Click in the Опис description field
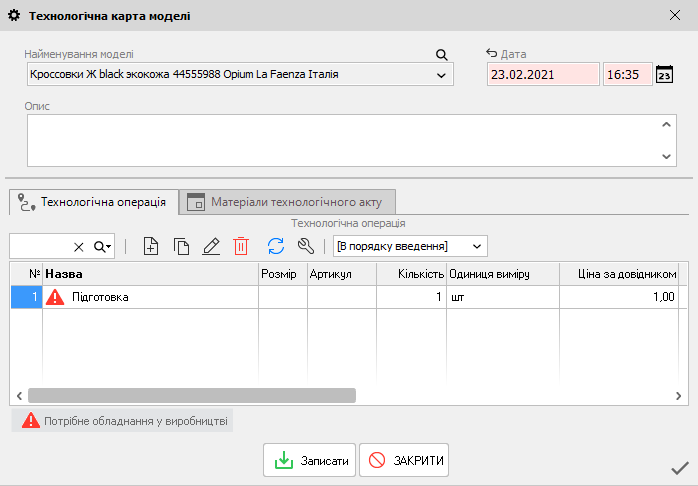The image size is (698, 486). tap(340, 139)
